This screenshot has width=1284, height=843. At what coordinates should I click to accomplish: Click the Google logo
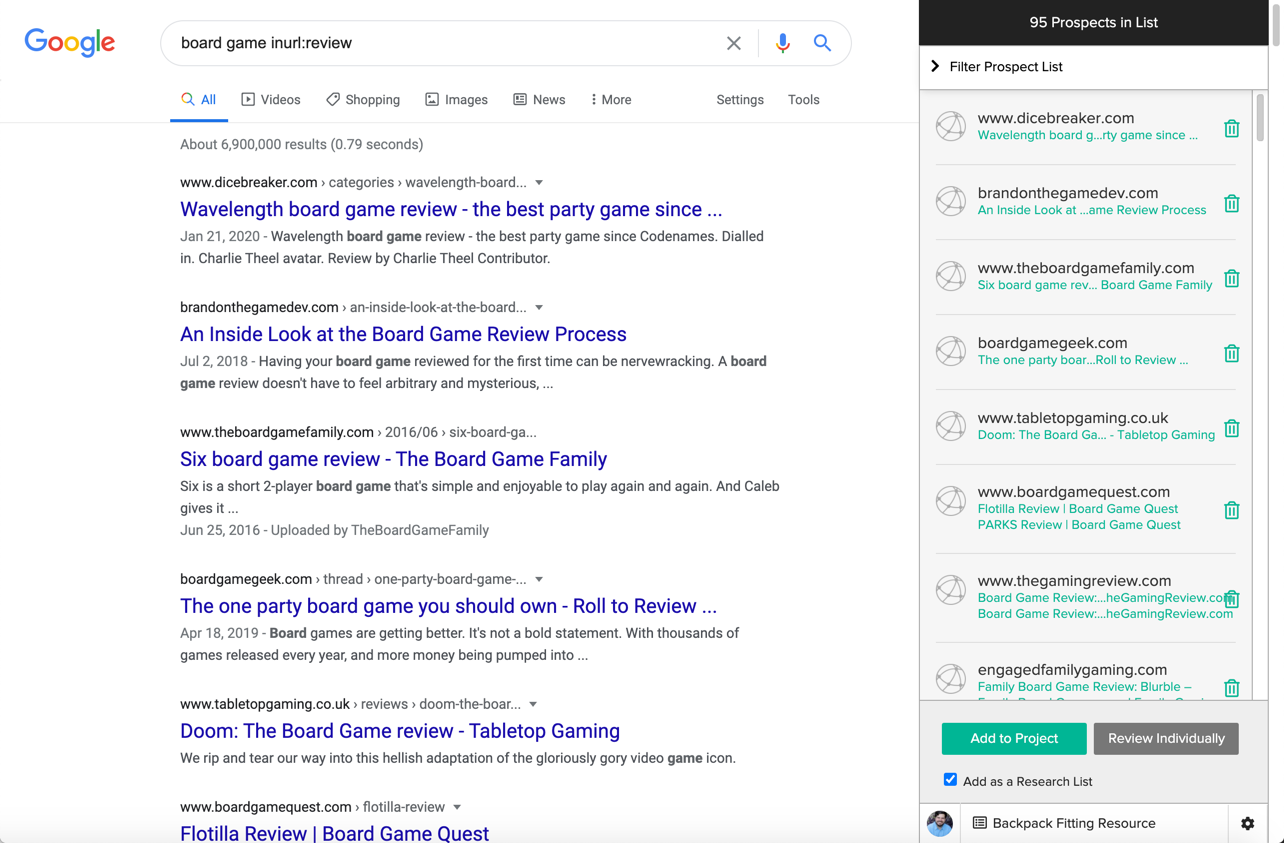70,42
